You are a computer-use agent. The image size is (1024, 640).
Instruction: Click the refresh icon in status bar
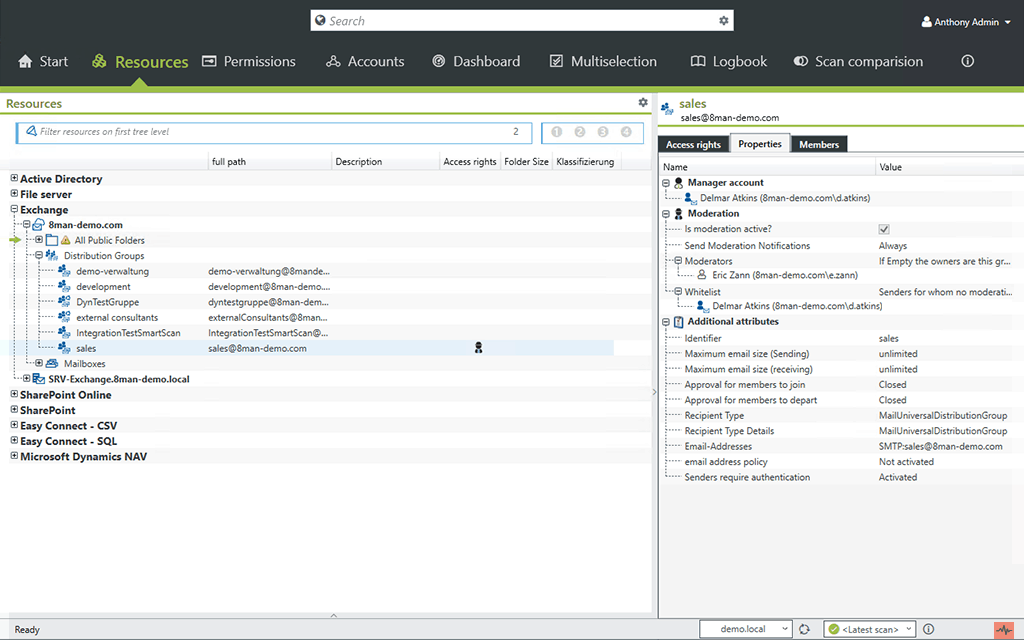[x=804, y=630]
